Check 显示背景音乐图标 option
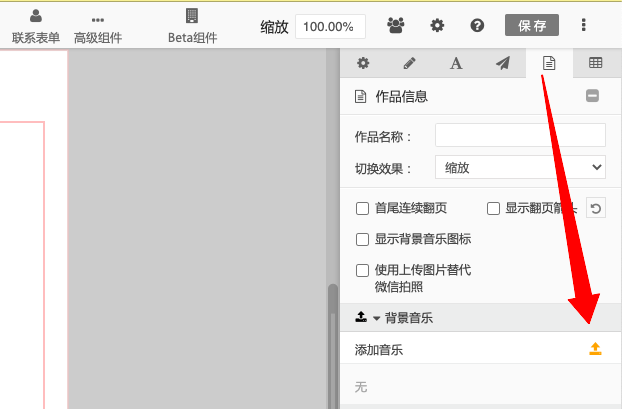This screenshot has height=409, width=622. tap(363, 240)
